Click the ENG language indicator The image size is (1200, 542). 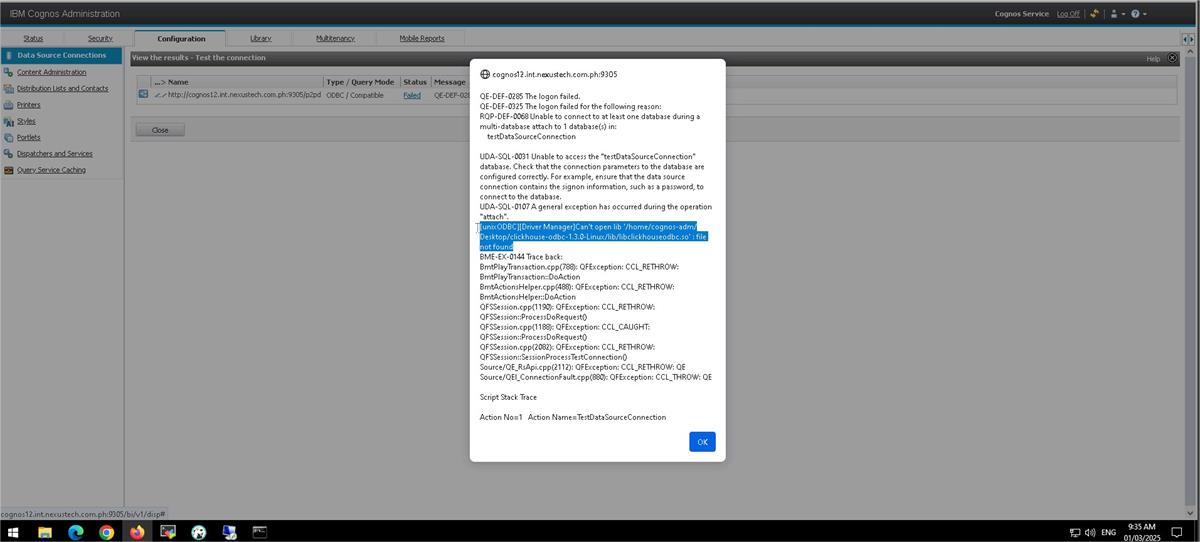coord(1108,532)
